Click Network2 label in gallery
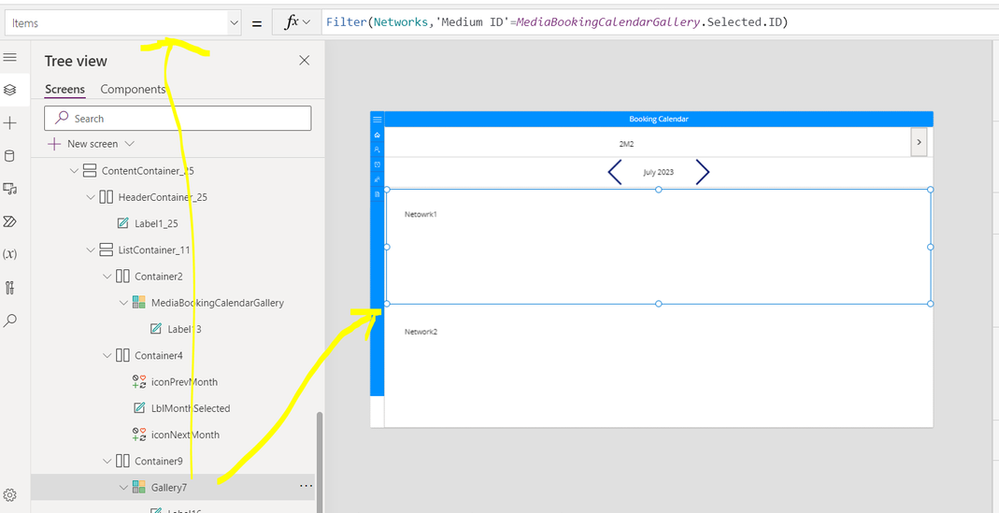Viewport: 999px width, 513px height. click(x=421, y=331)
